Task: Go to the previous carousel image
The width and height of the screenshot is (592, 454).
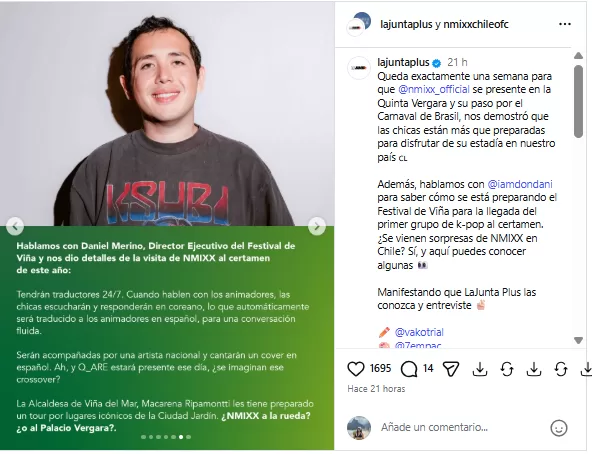Action: pyautogui.click(x=15, y=226)
